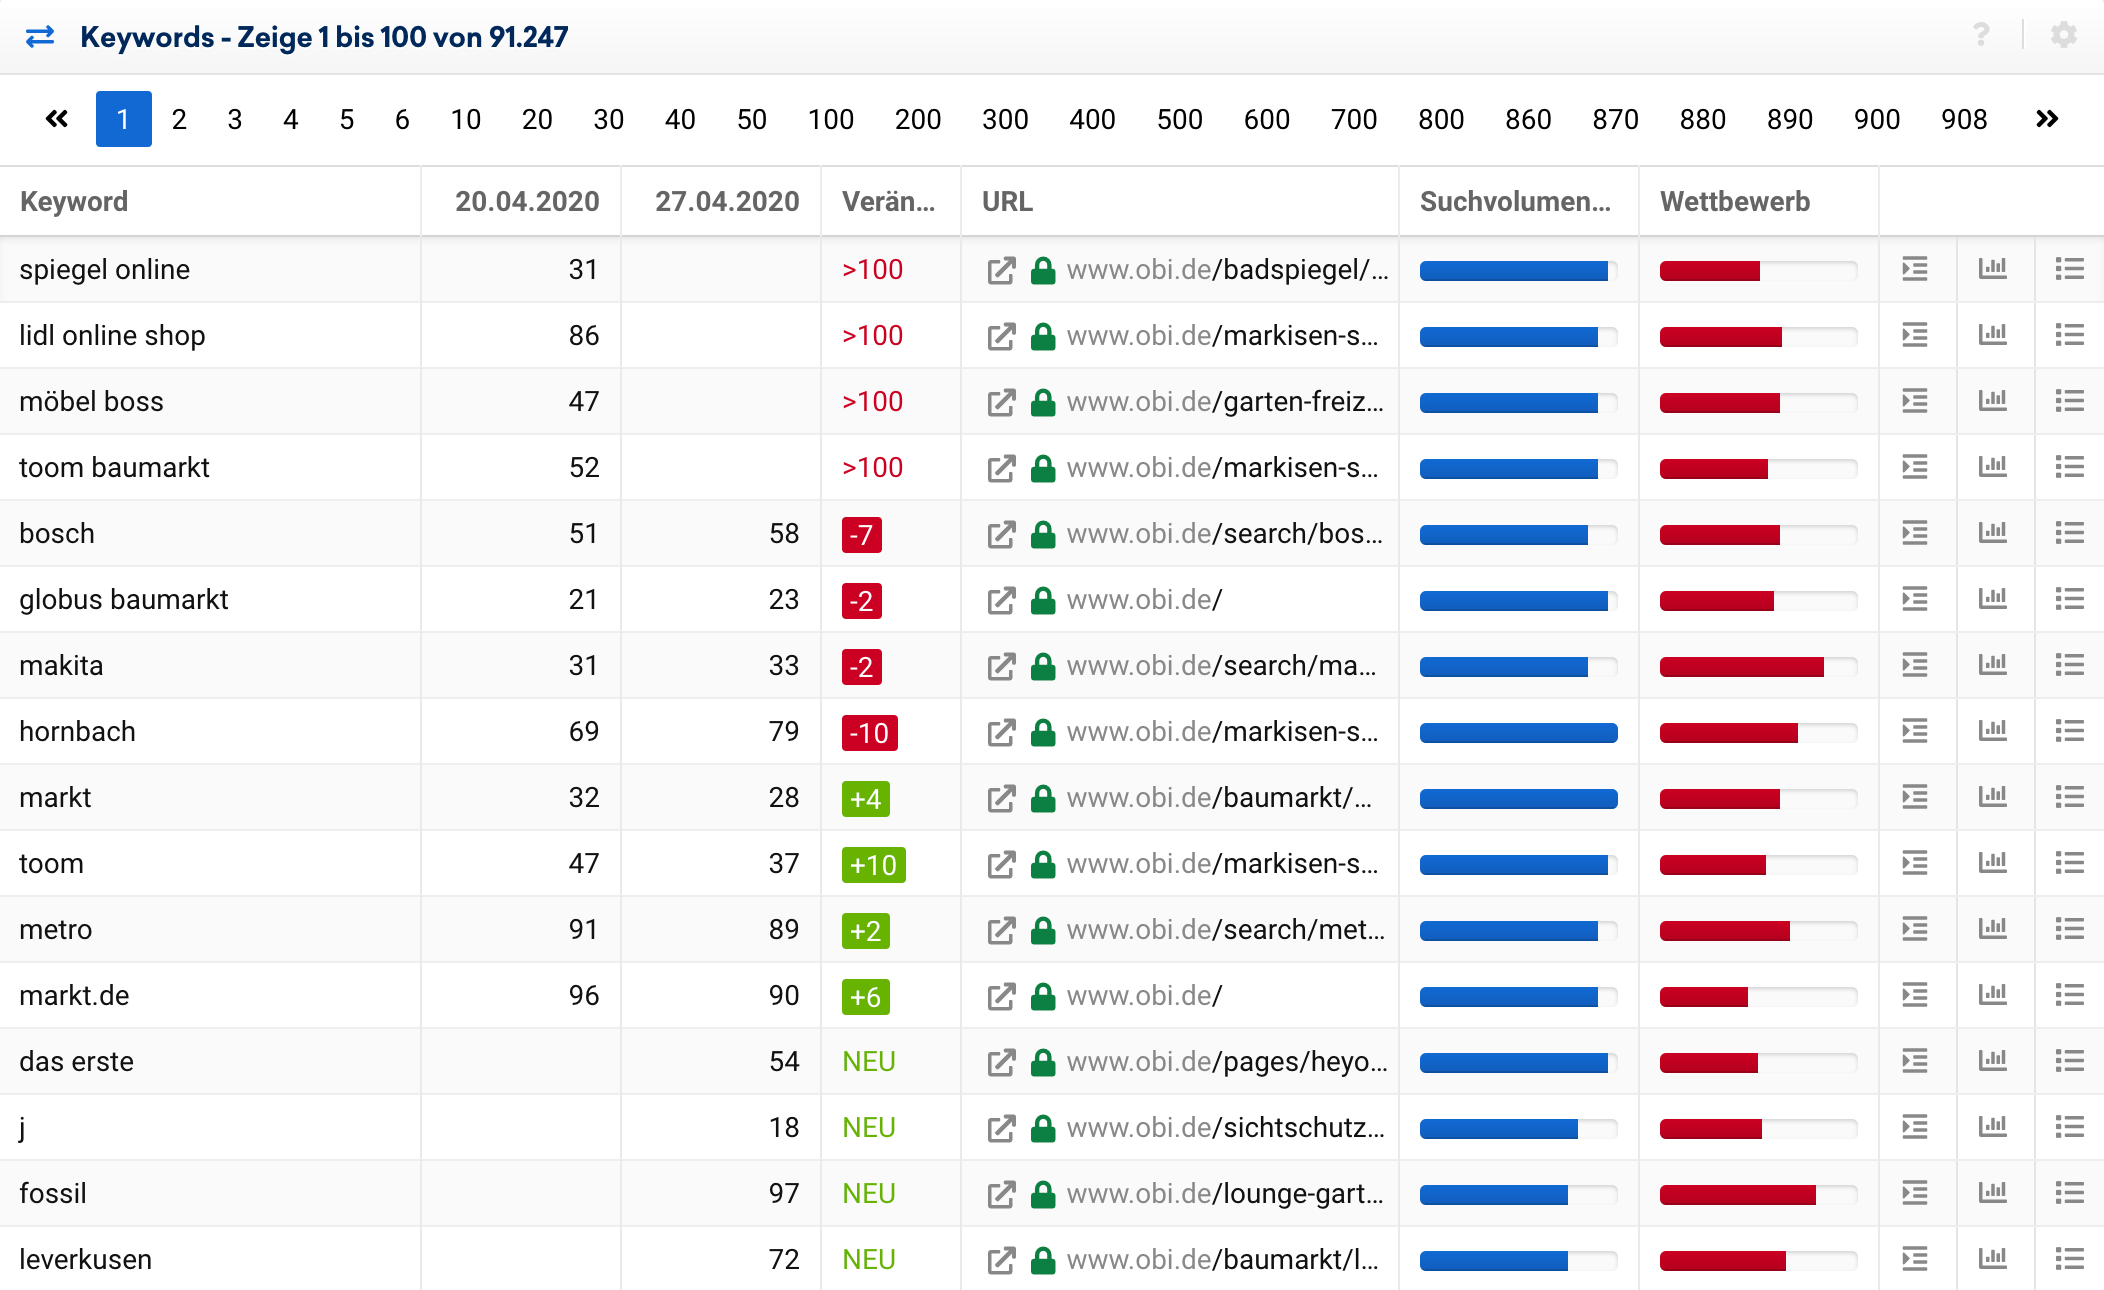This screenshot has width=2104, height=1290.
Task: Open list icon in makita row
Action: pos(2069,665)
